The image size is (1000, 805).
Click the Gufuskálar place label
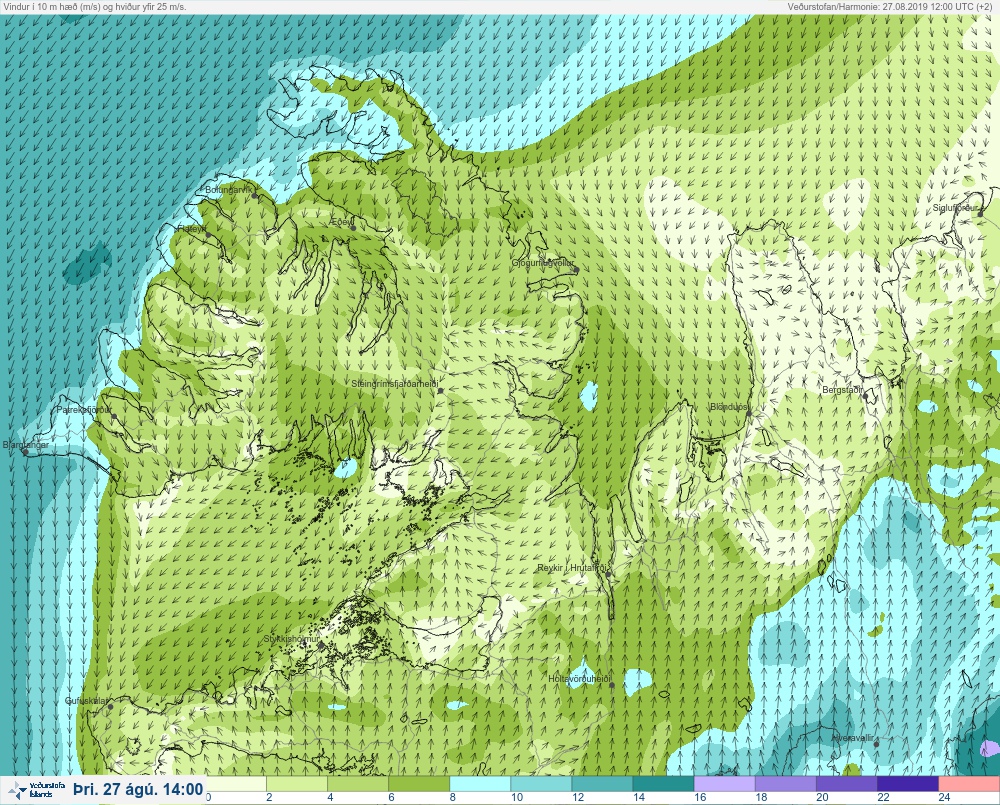[86, 701]
